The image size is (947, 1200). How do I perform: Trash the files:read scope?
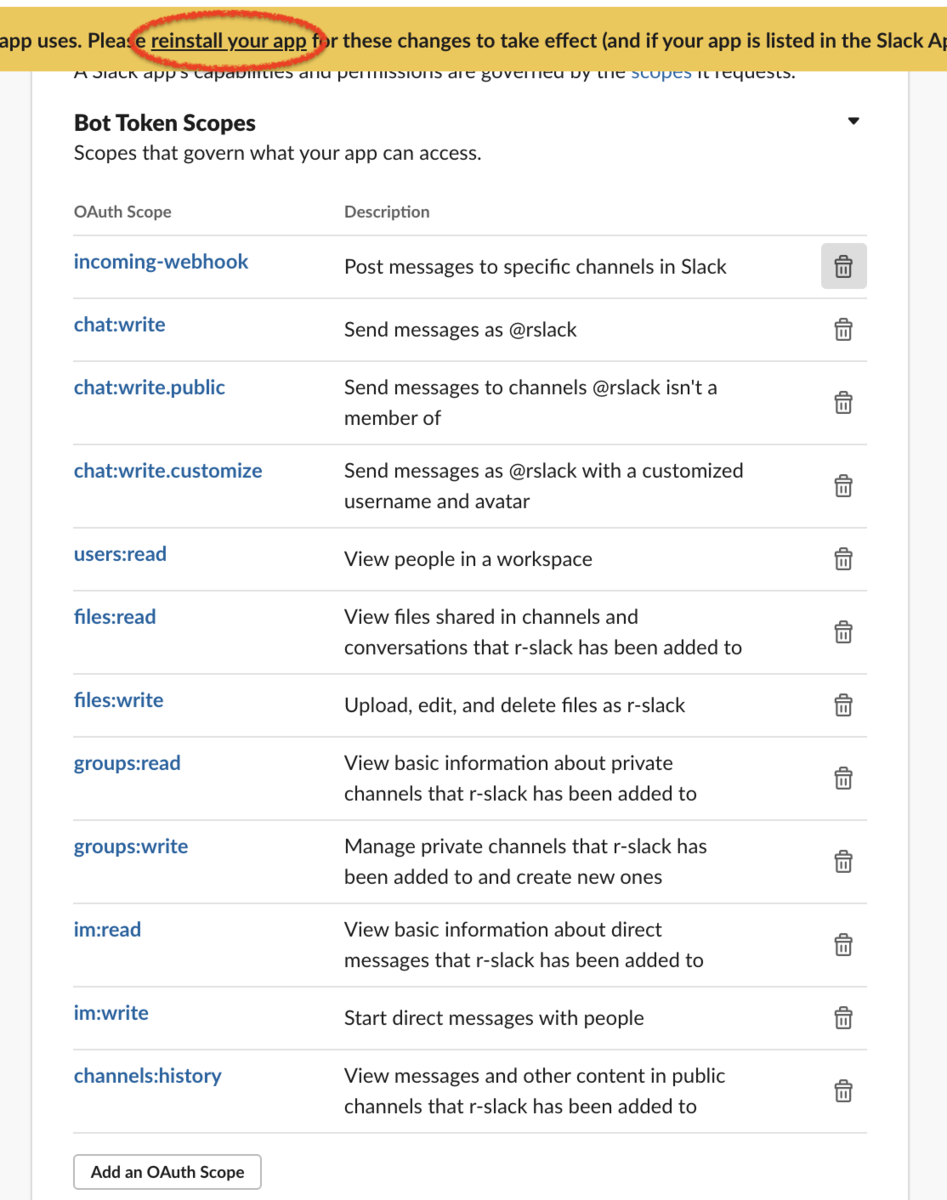click(843, 632)
